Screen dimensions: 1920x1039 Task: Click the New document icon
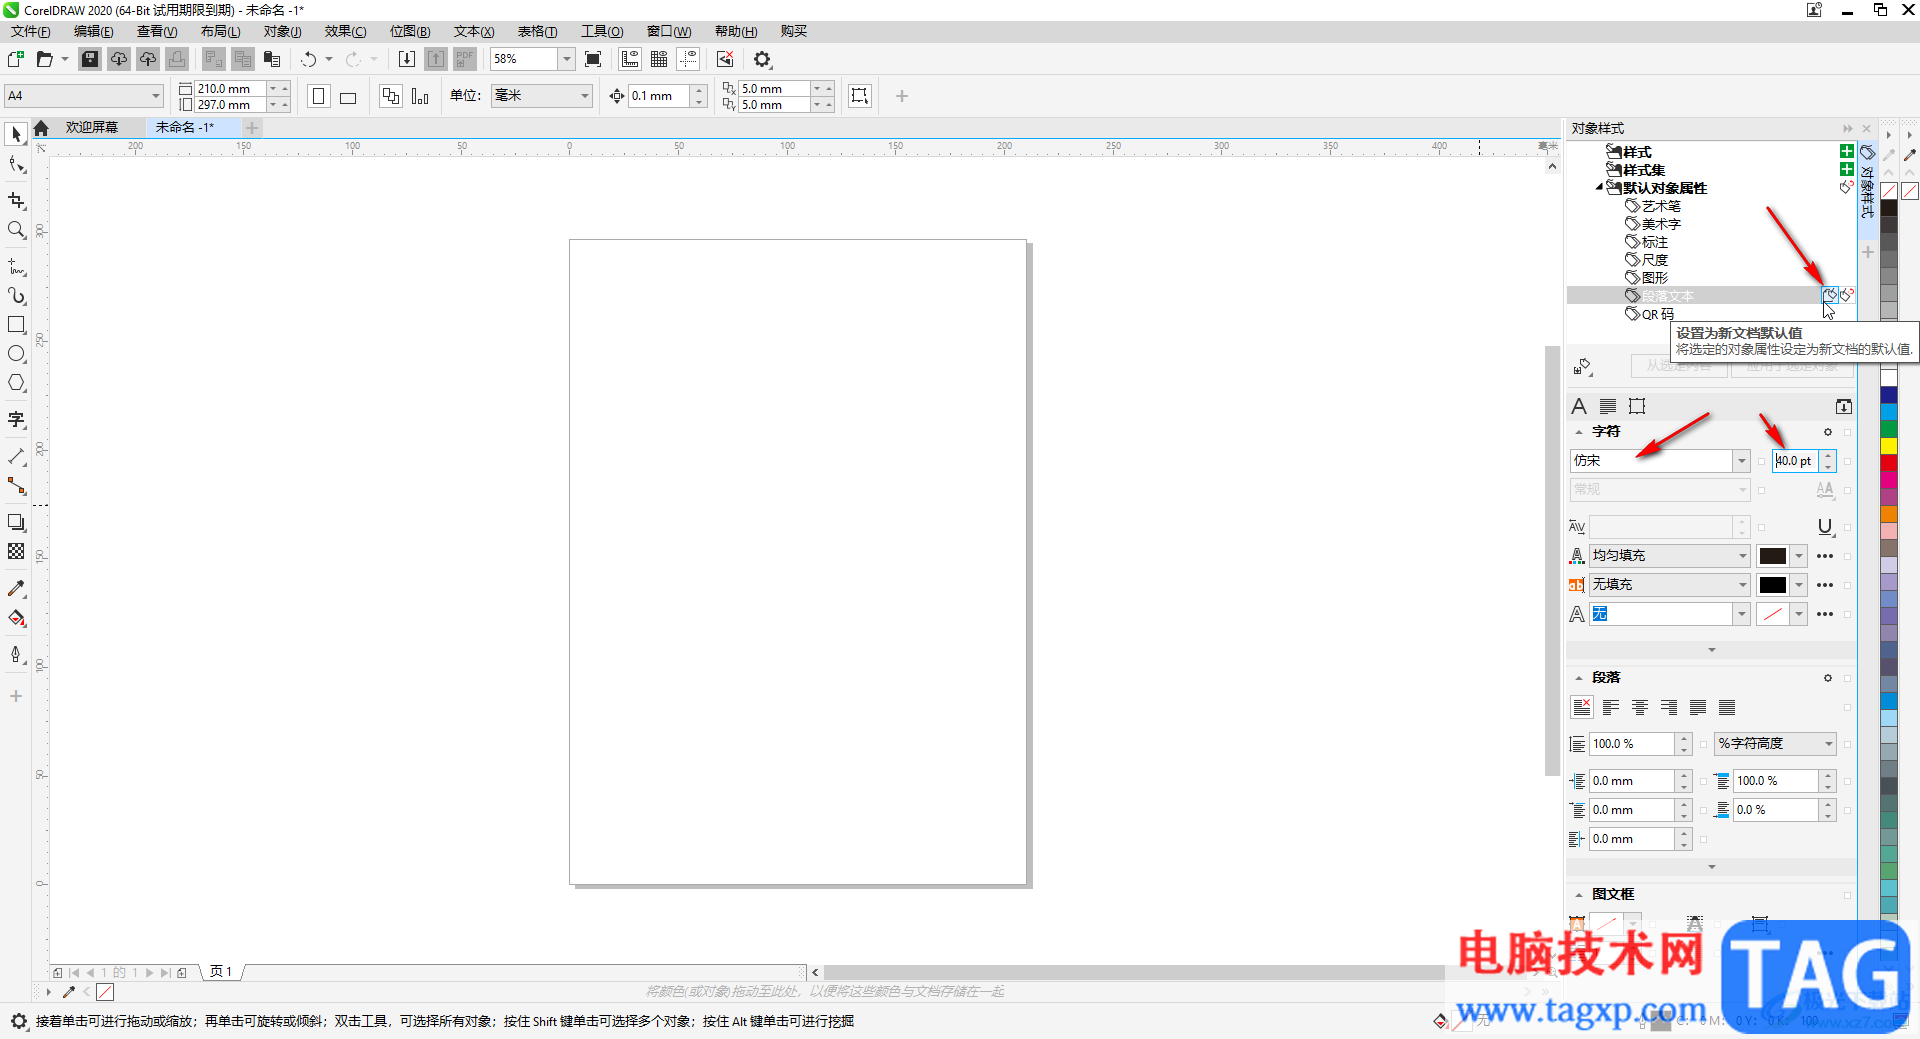tap(16, 59)
